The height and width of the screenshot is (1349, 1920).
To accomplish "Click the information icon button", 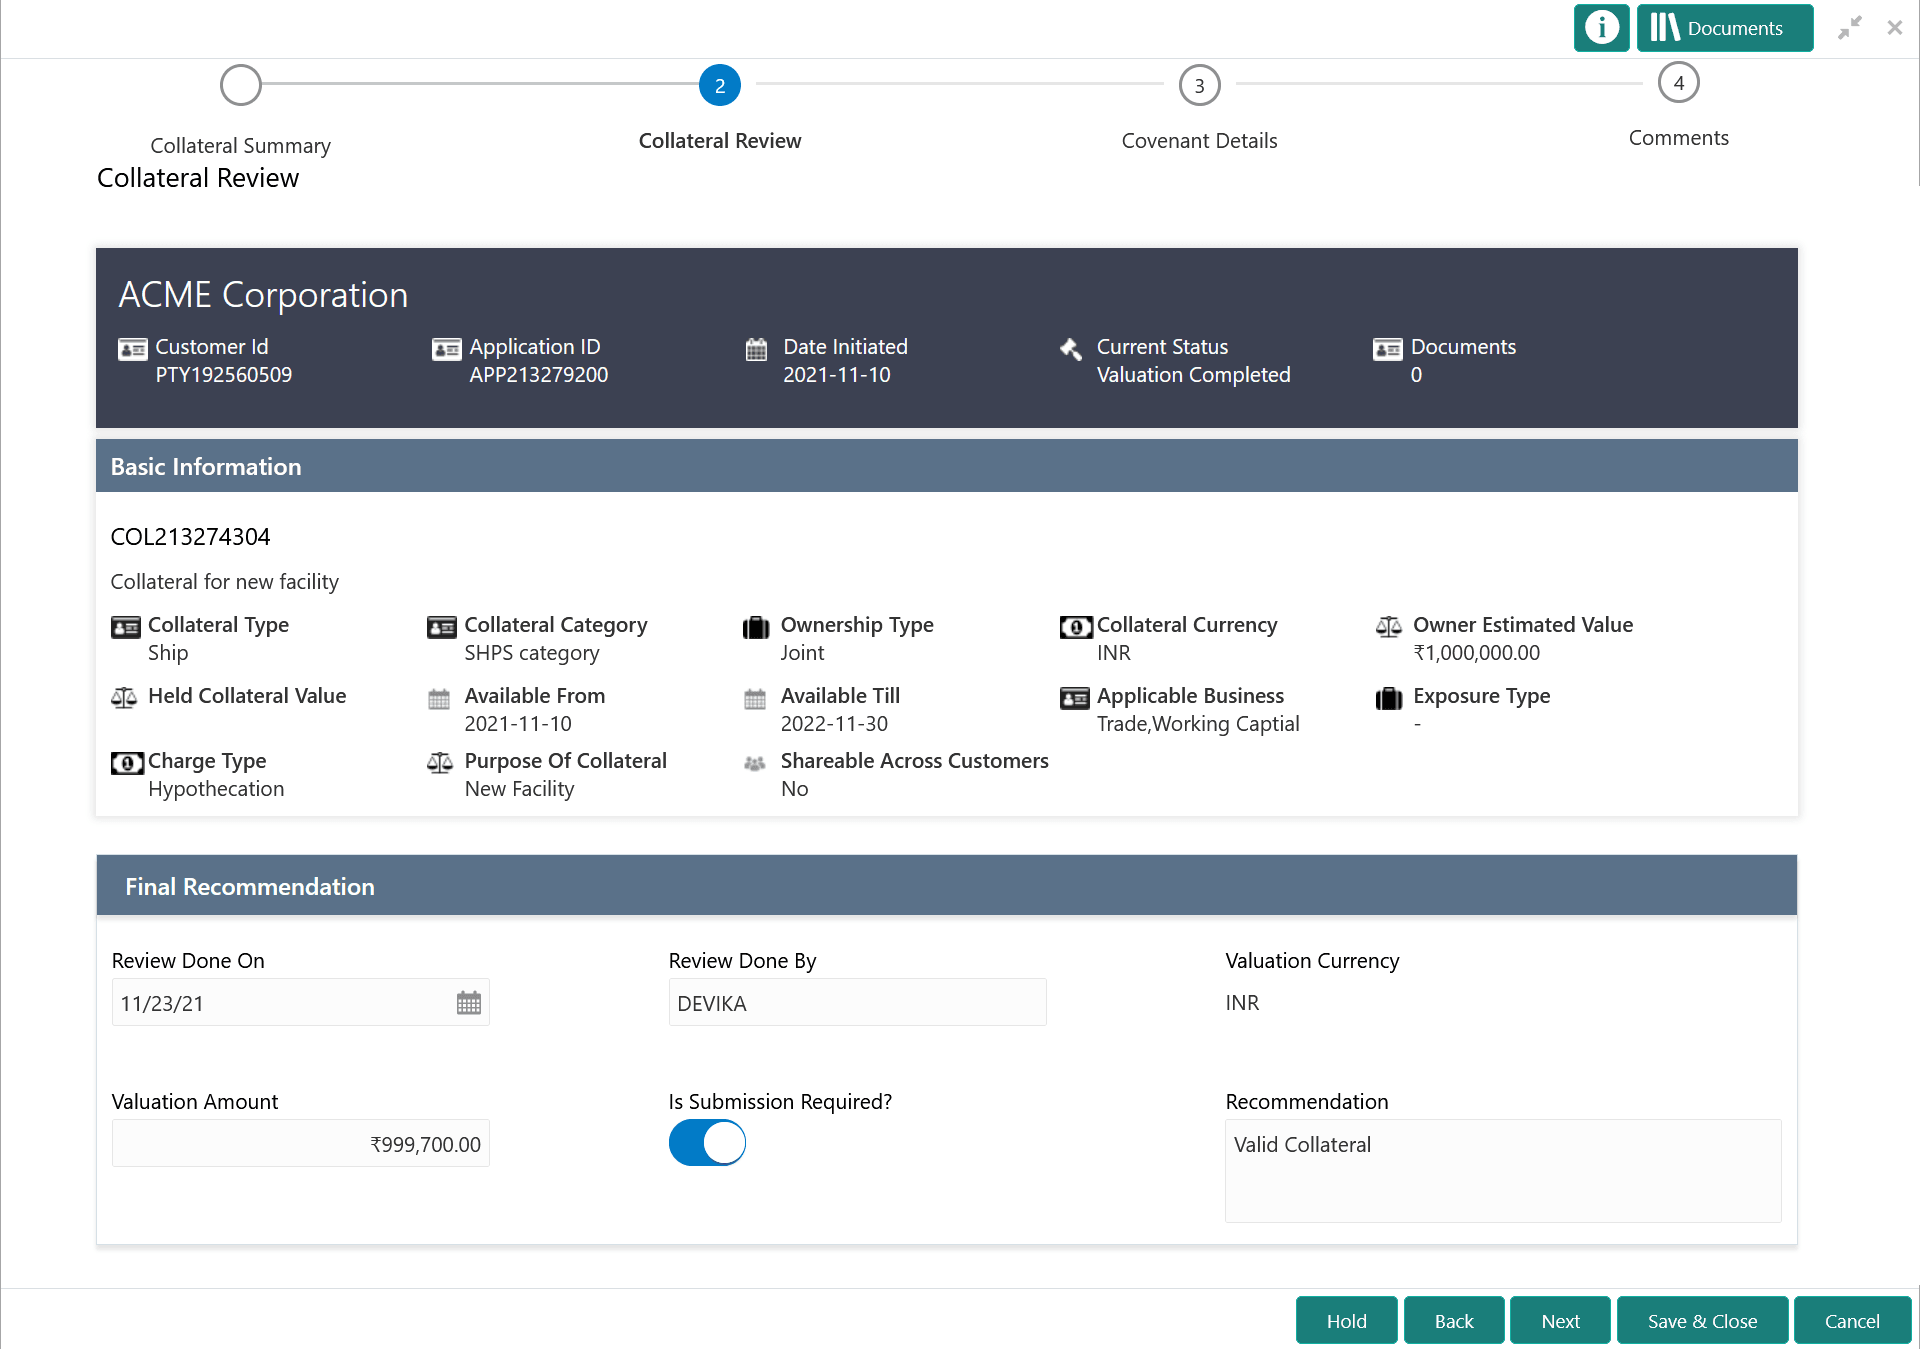I will (1601, 28).
